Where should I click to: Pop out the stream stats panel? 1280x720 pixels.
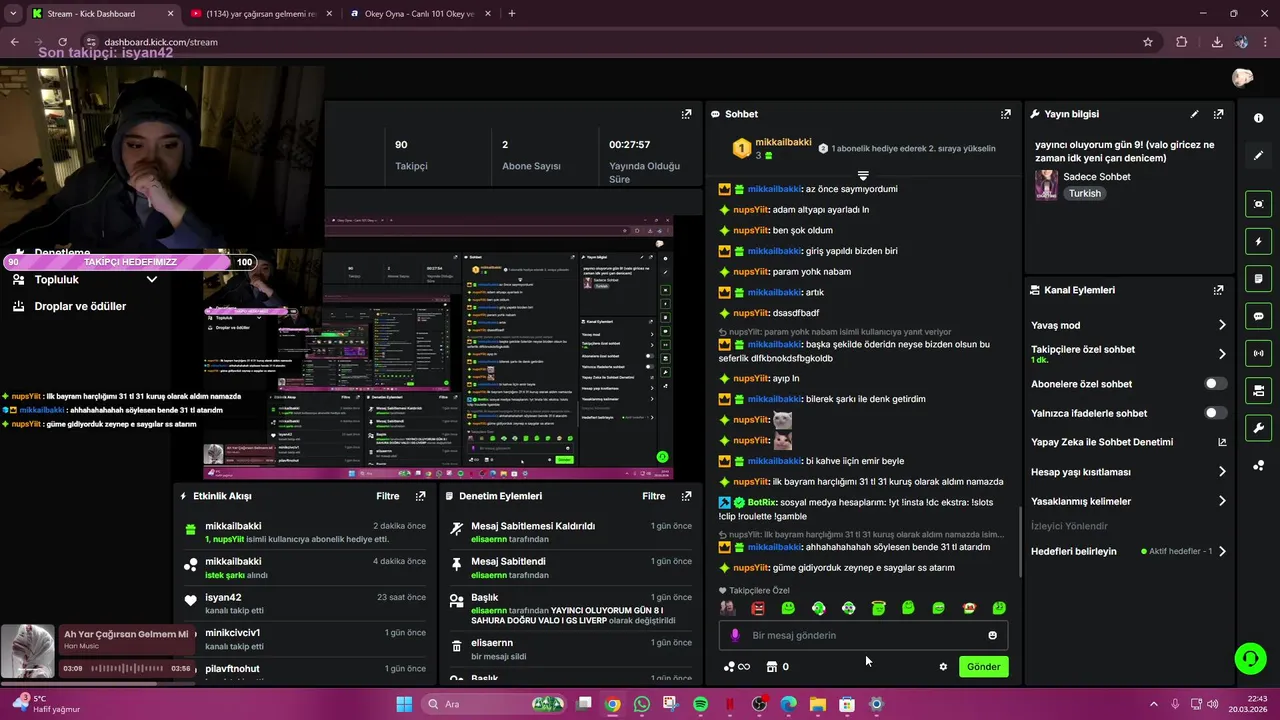[686, 114]
